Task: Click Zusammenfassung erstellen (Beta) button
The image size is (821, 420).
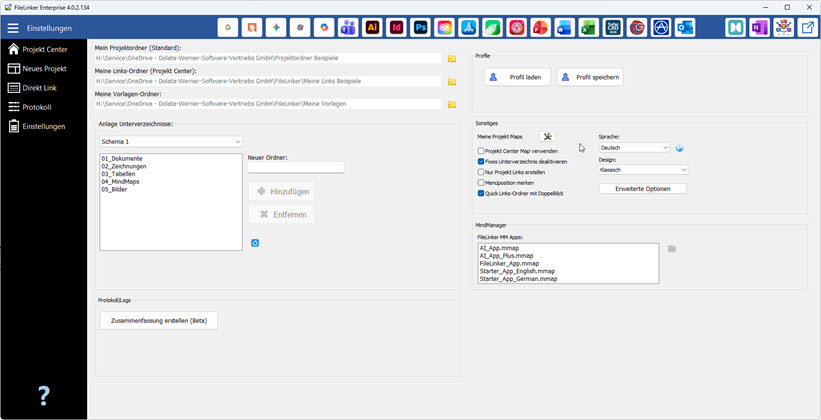Action: [x=159, y=320]
